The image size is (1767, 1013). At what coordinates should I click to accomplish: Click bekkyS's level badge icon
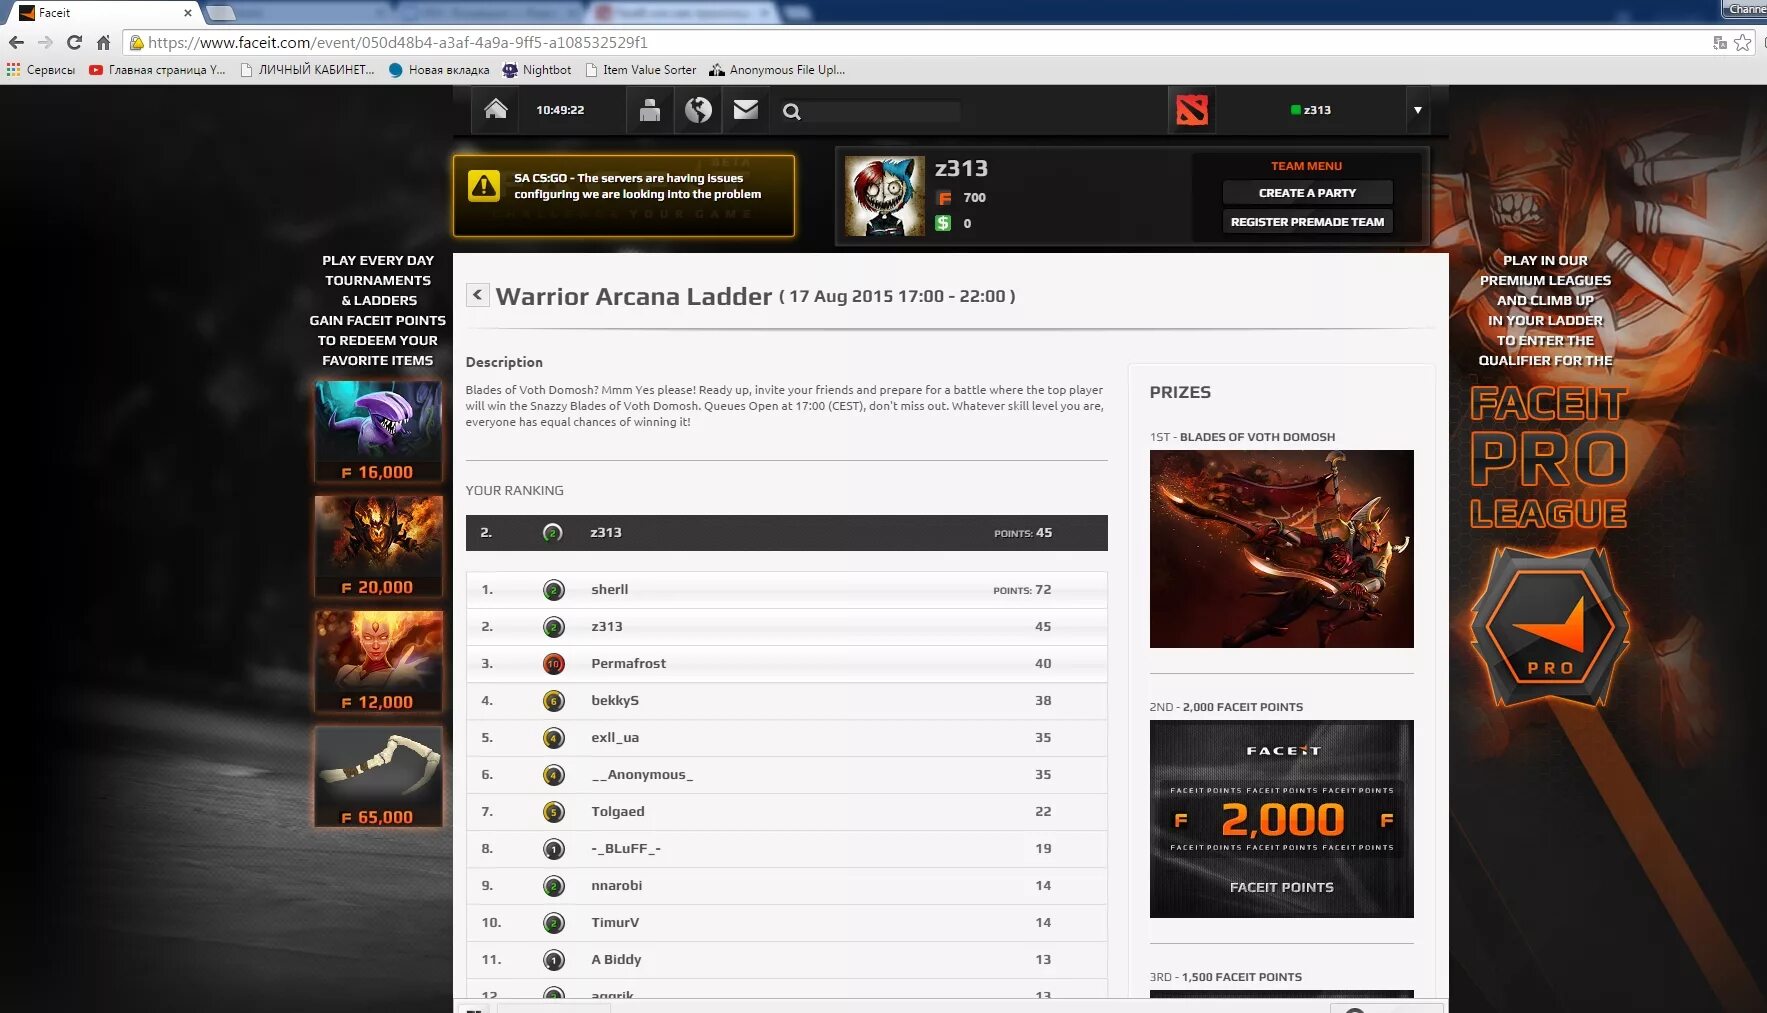(553, 701)
